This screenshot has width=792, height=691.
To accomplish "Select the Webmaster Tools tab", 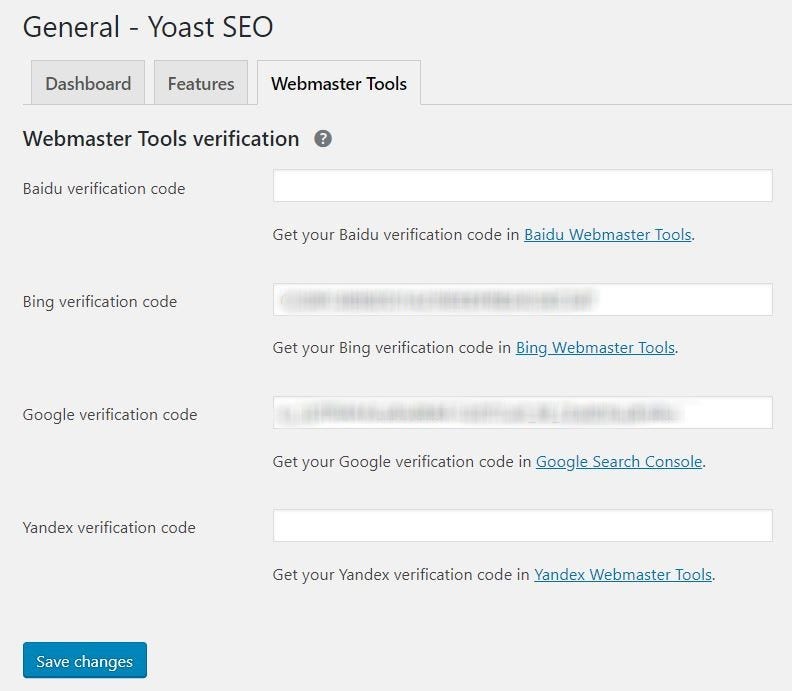I will 339,84.
